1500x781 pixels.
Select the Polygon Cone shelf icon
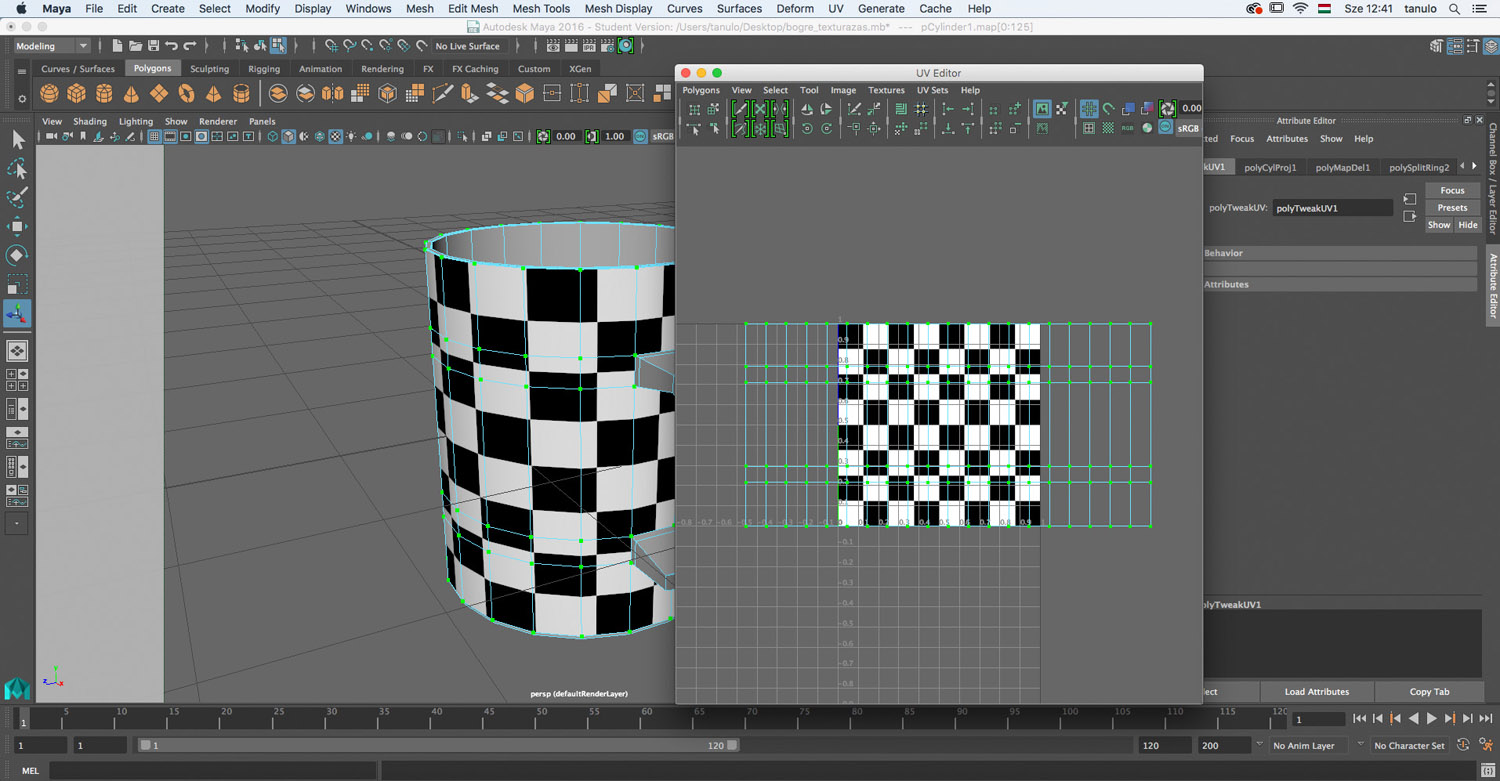pos(131,94)
